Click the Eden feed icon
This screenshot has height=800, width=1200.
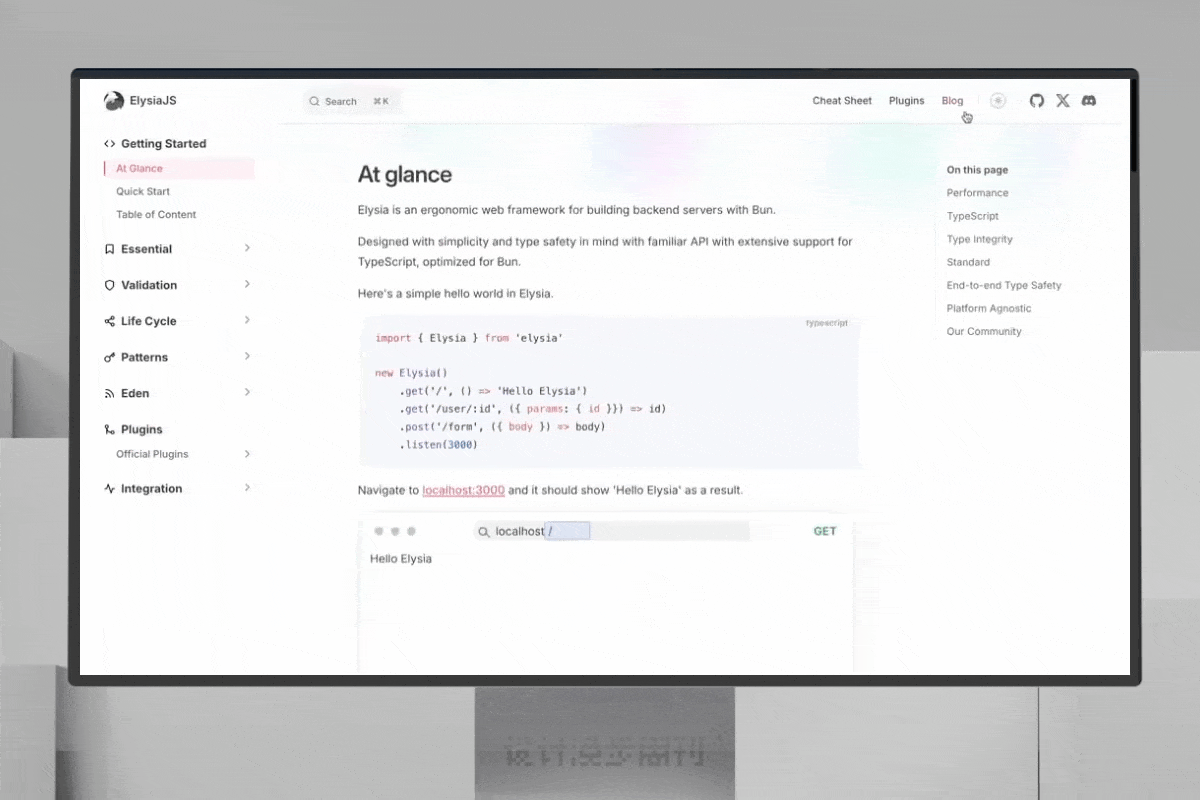pyautogui.click(x=110, y=393)
